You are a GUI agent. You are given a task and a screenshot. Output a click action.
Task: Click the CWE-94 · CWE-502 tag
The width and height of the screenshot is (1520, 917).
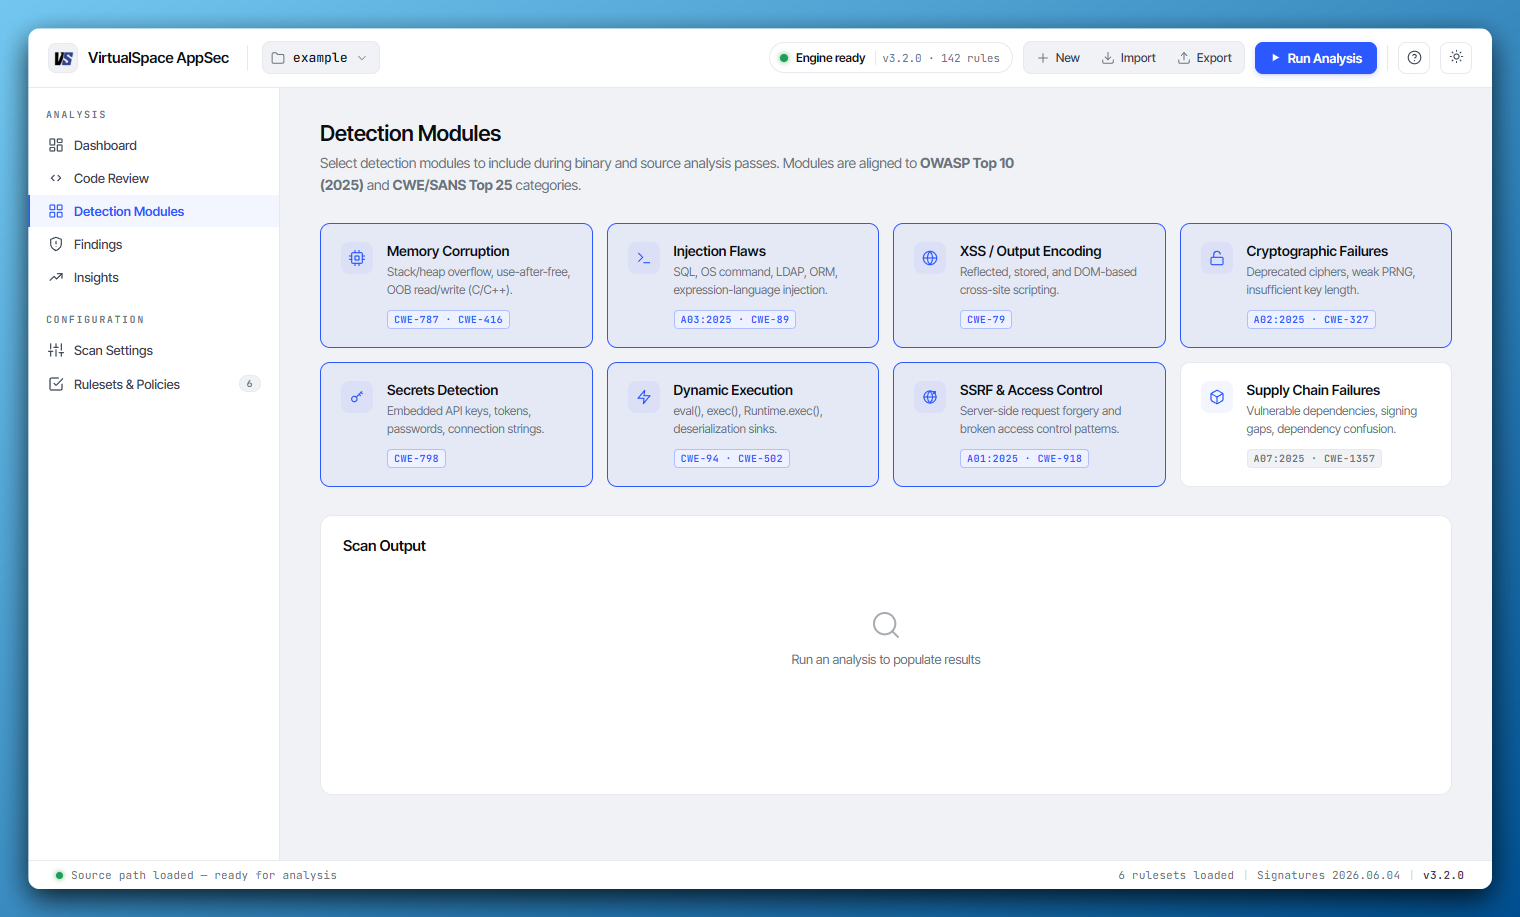[x=732, y=459]
